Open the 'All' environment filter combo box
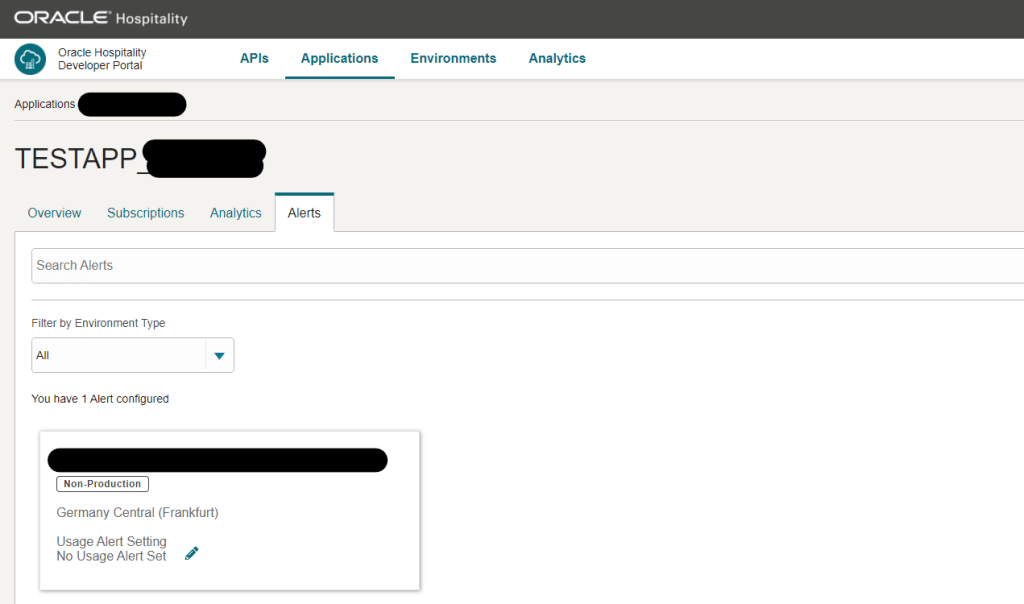The height and width of the screenshot is (604, 1024). pos(118,355)
